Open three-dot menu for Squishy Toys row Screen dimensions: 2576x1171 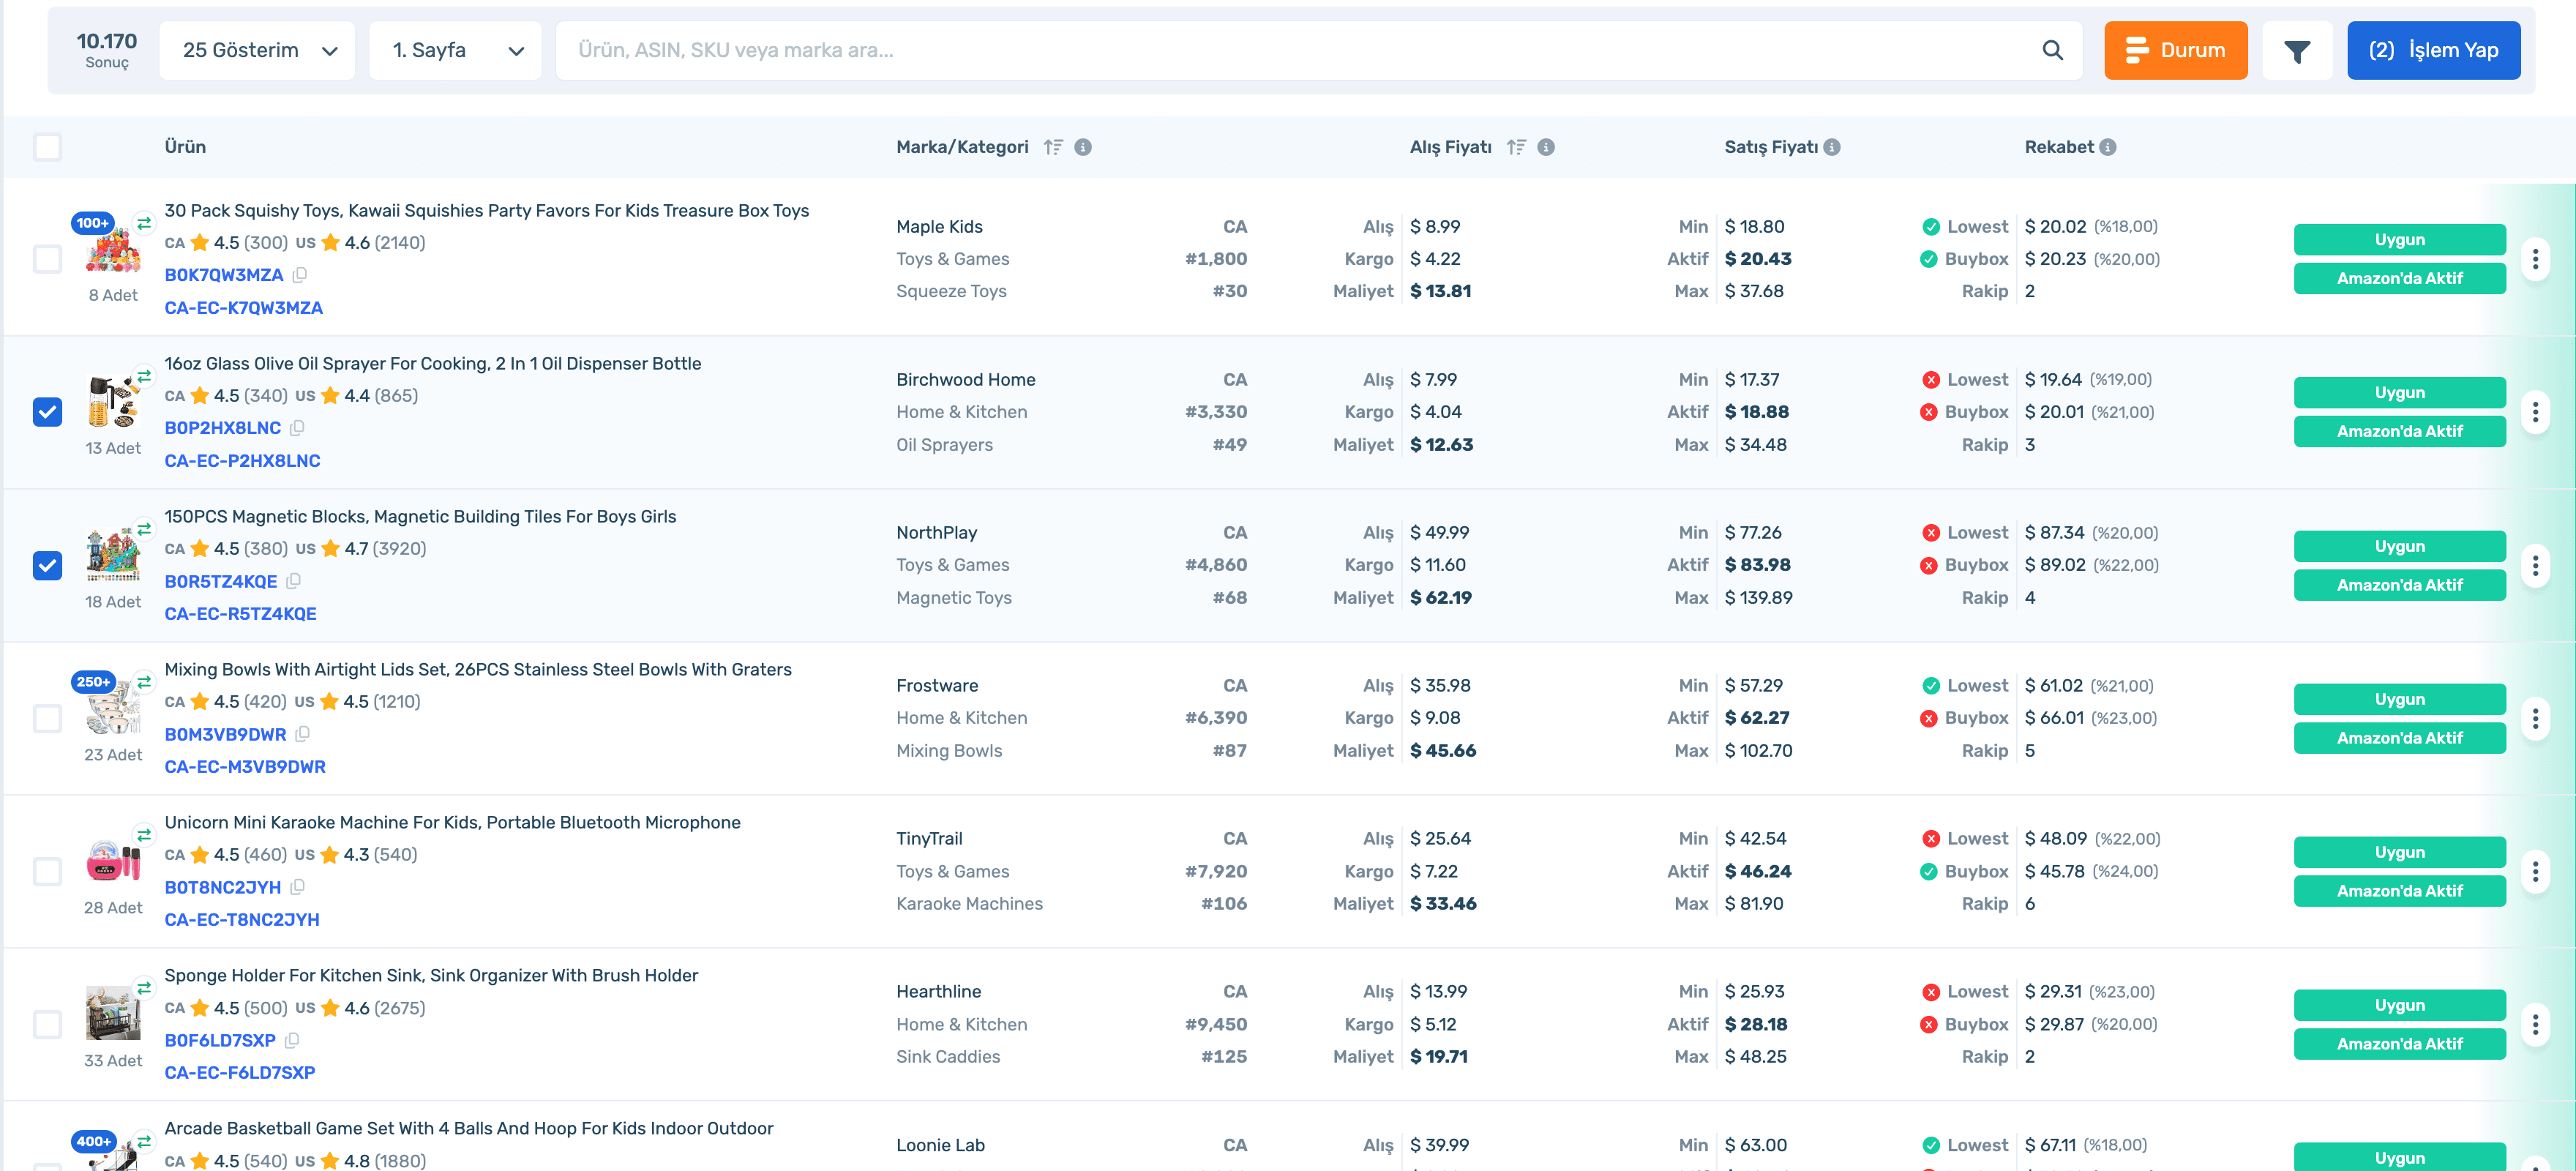2535,259
